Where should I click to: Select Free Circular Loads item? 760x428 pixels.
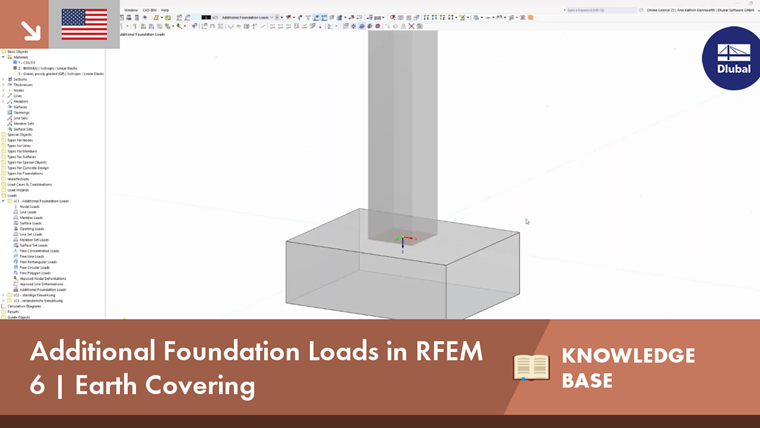34,268
